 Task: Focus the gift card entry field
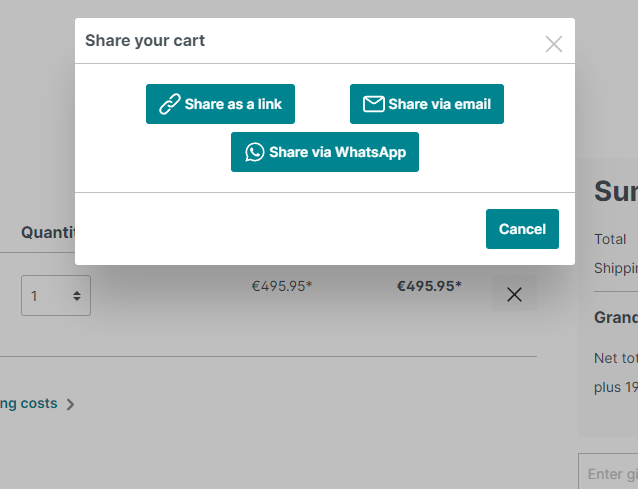(x=610, y=473)
